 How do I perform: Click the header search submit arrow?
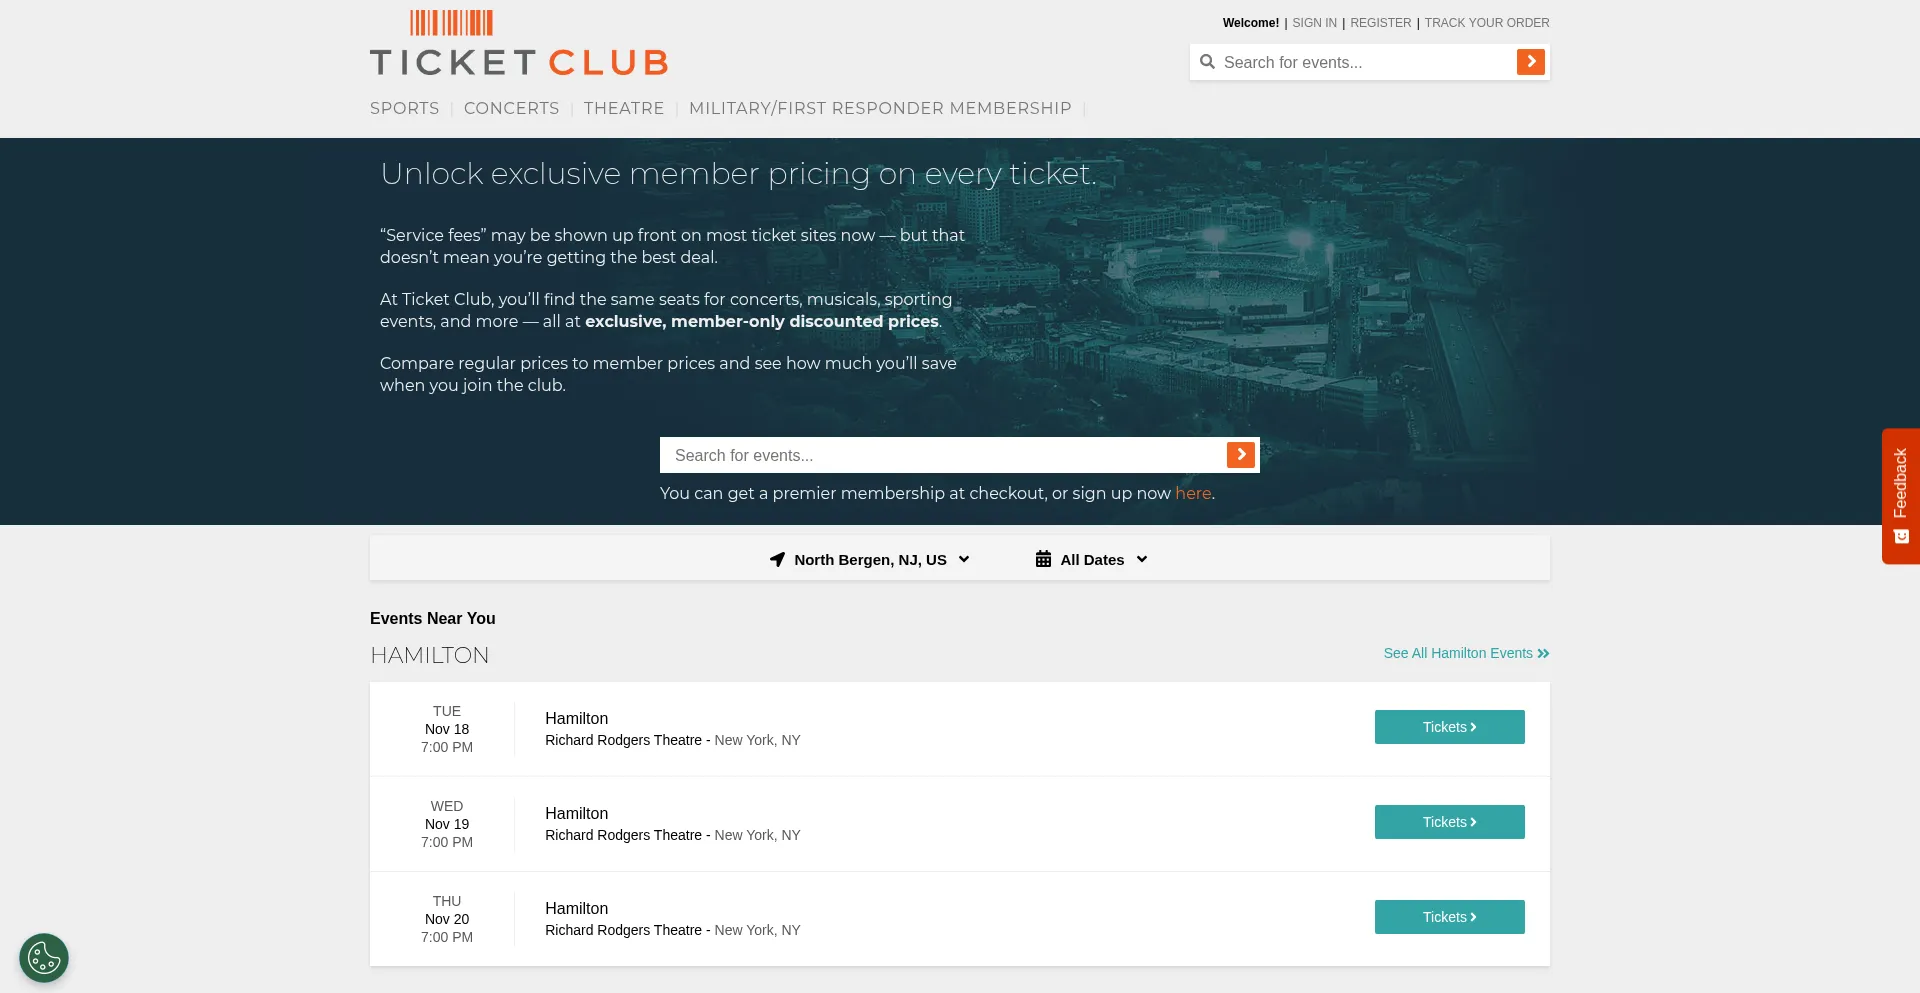(x=1530, y=62)
